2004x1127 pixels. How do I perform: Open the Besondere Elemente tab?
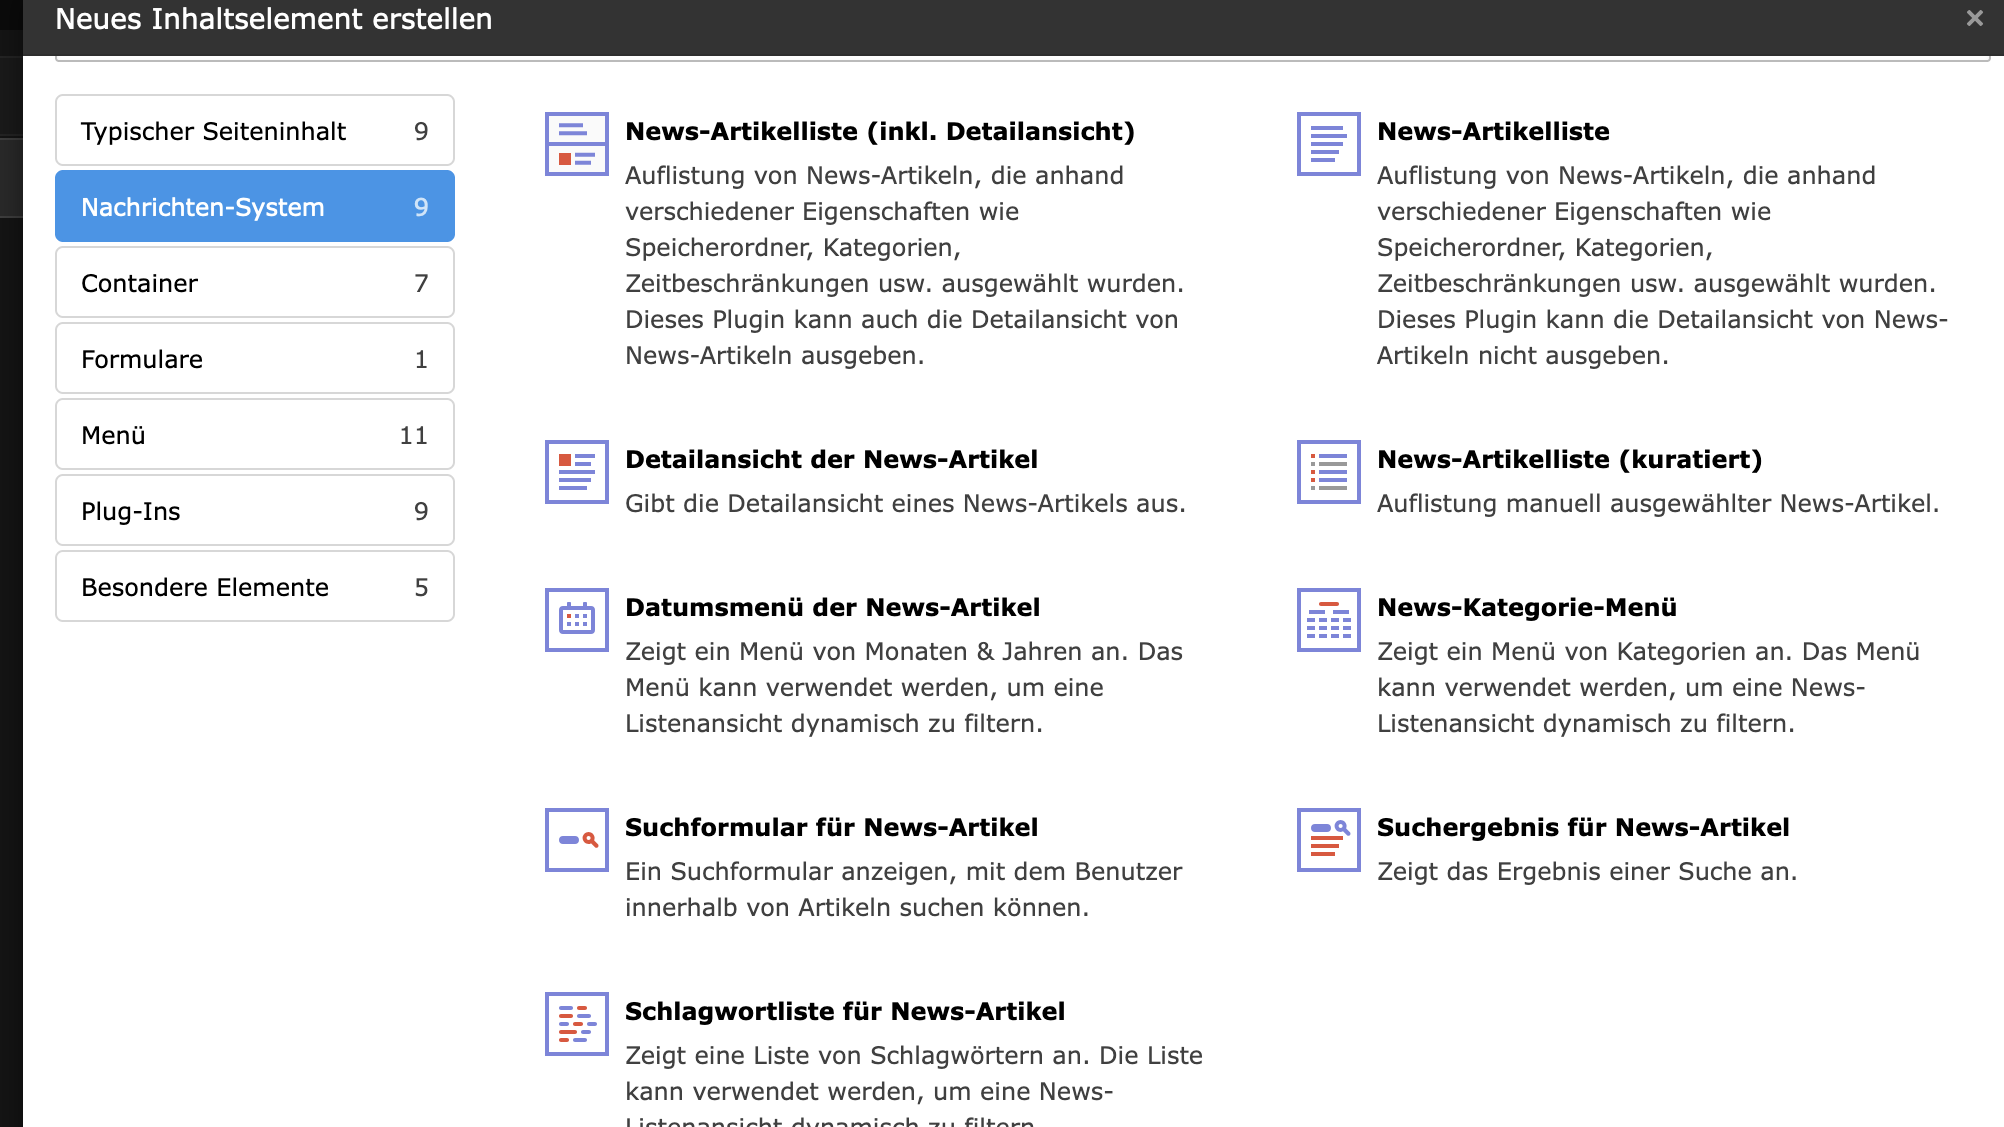pos(255,587)
